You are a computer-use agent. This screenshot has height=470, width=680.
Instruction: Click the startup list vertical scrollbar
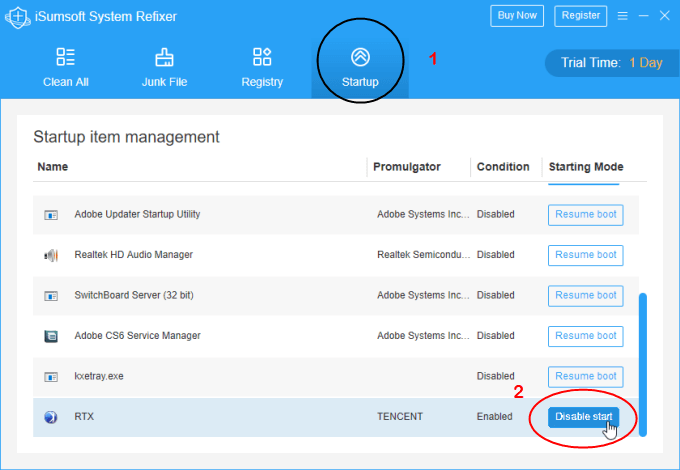tap(643, 365)
